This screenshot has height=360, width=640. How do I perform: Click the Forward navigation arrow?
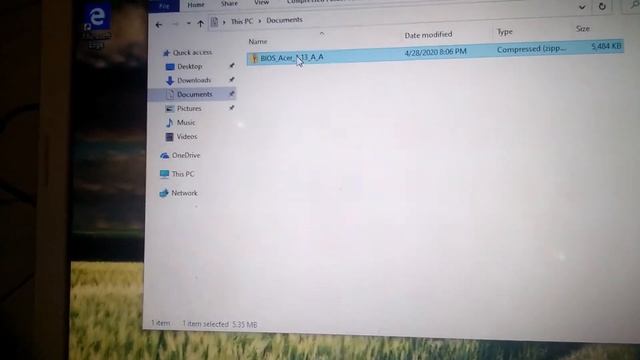176,24
